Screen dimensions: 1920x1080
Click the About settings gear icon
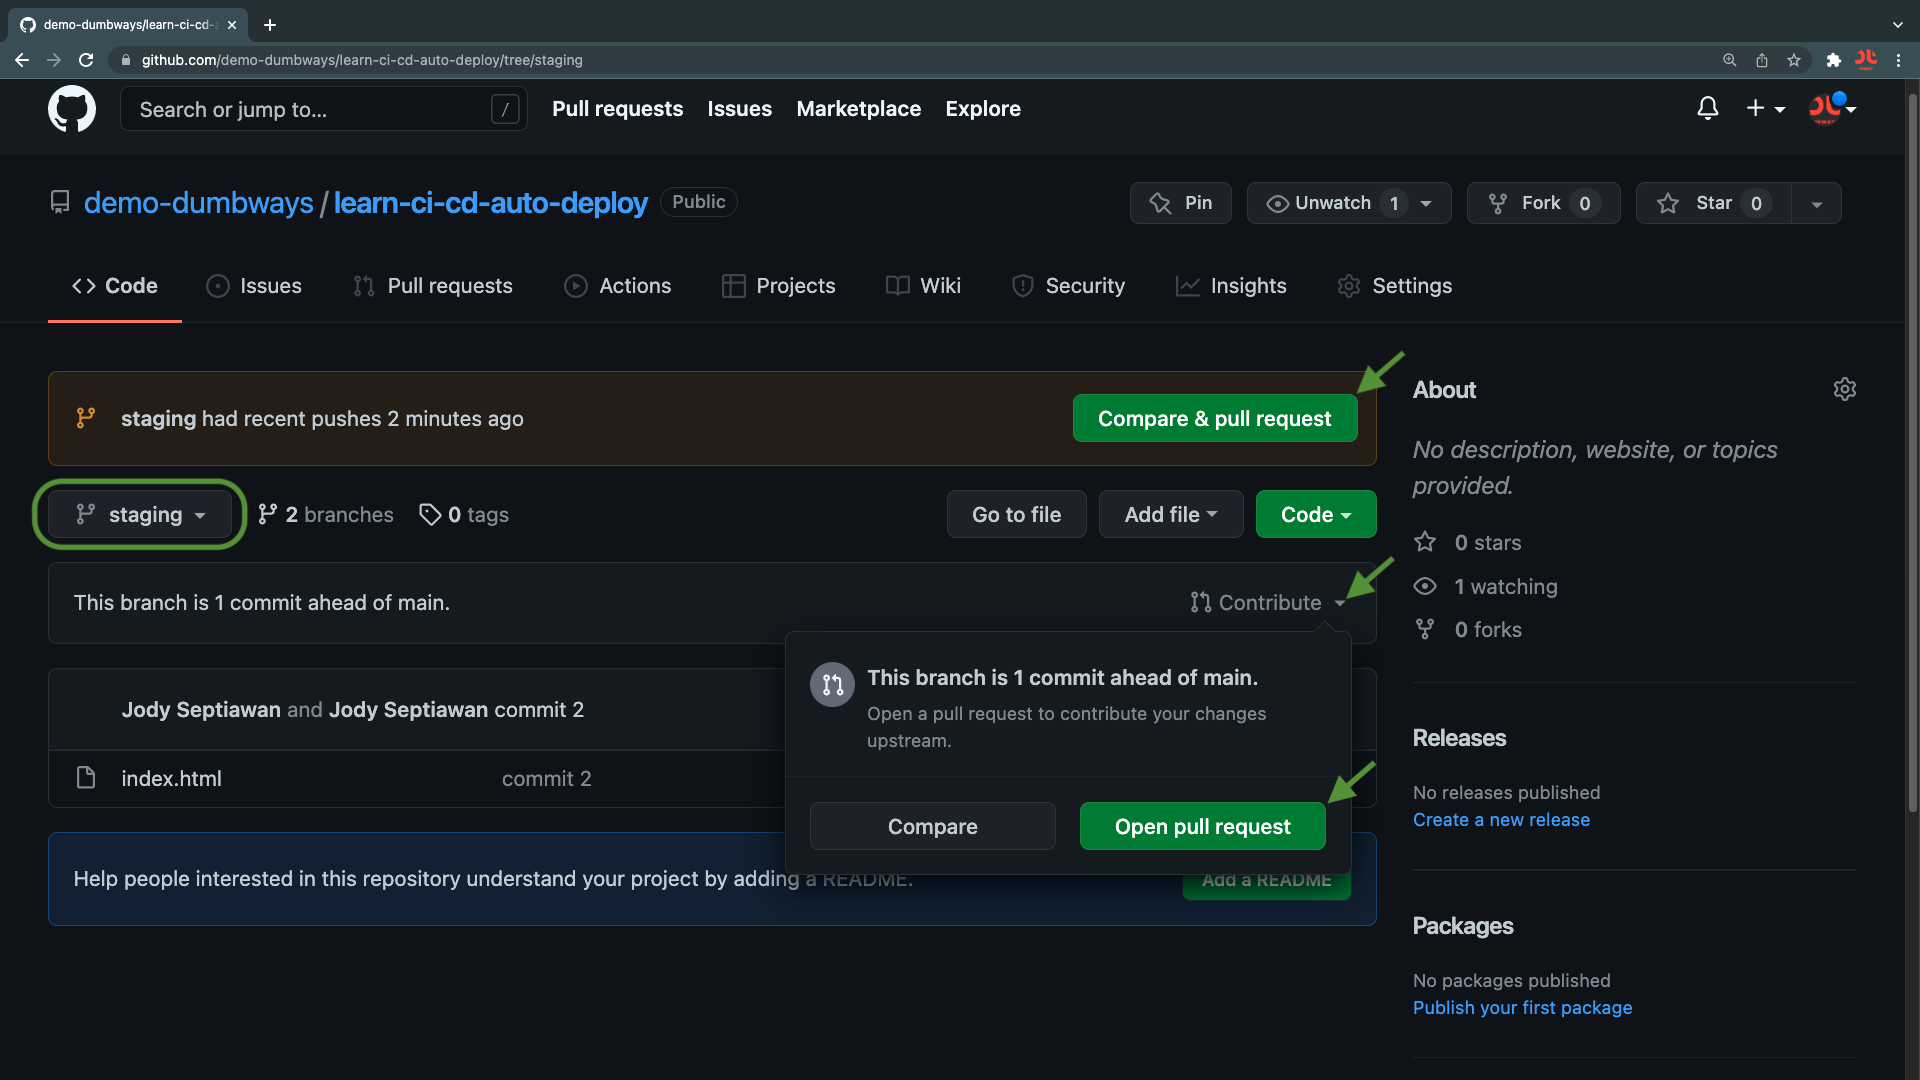1844,389
